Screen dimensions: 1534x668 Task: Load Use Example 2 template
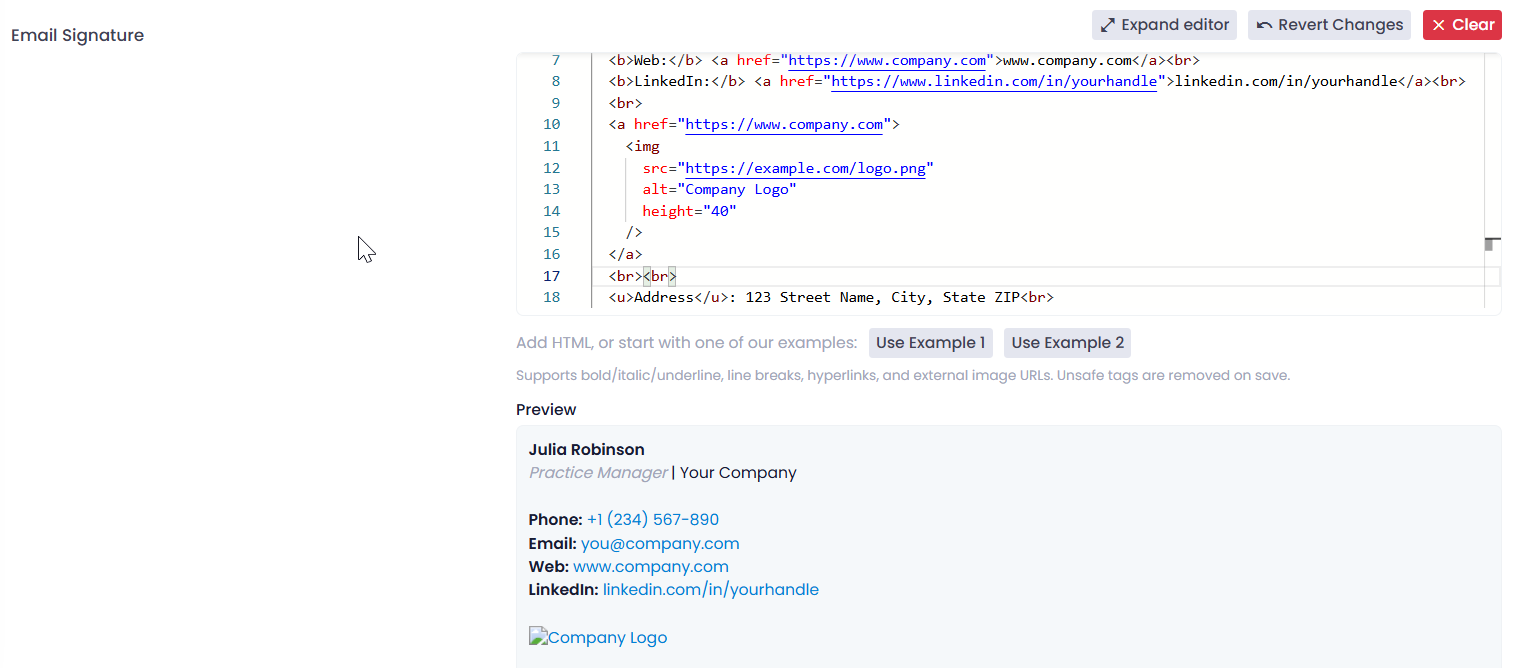pos(1067,343)
